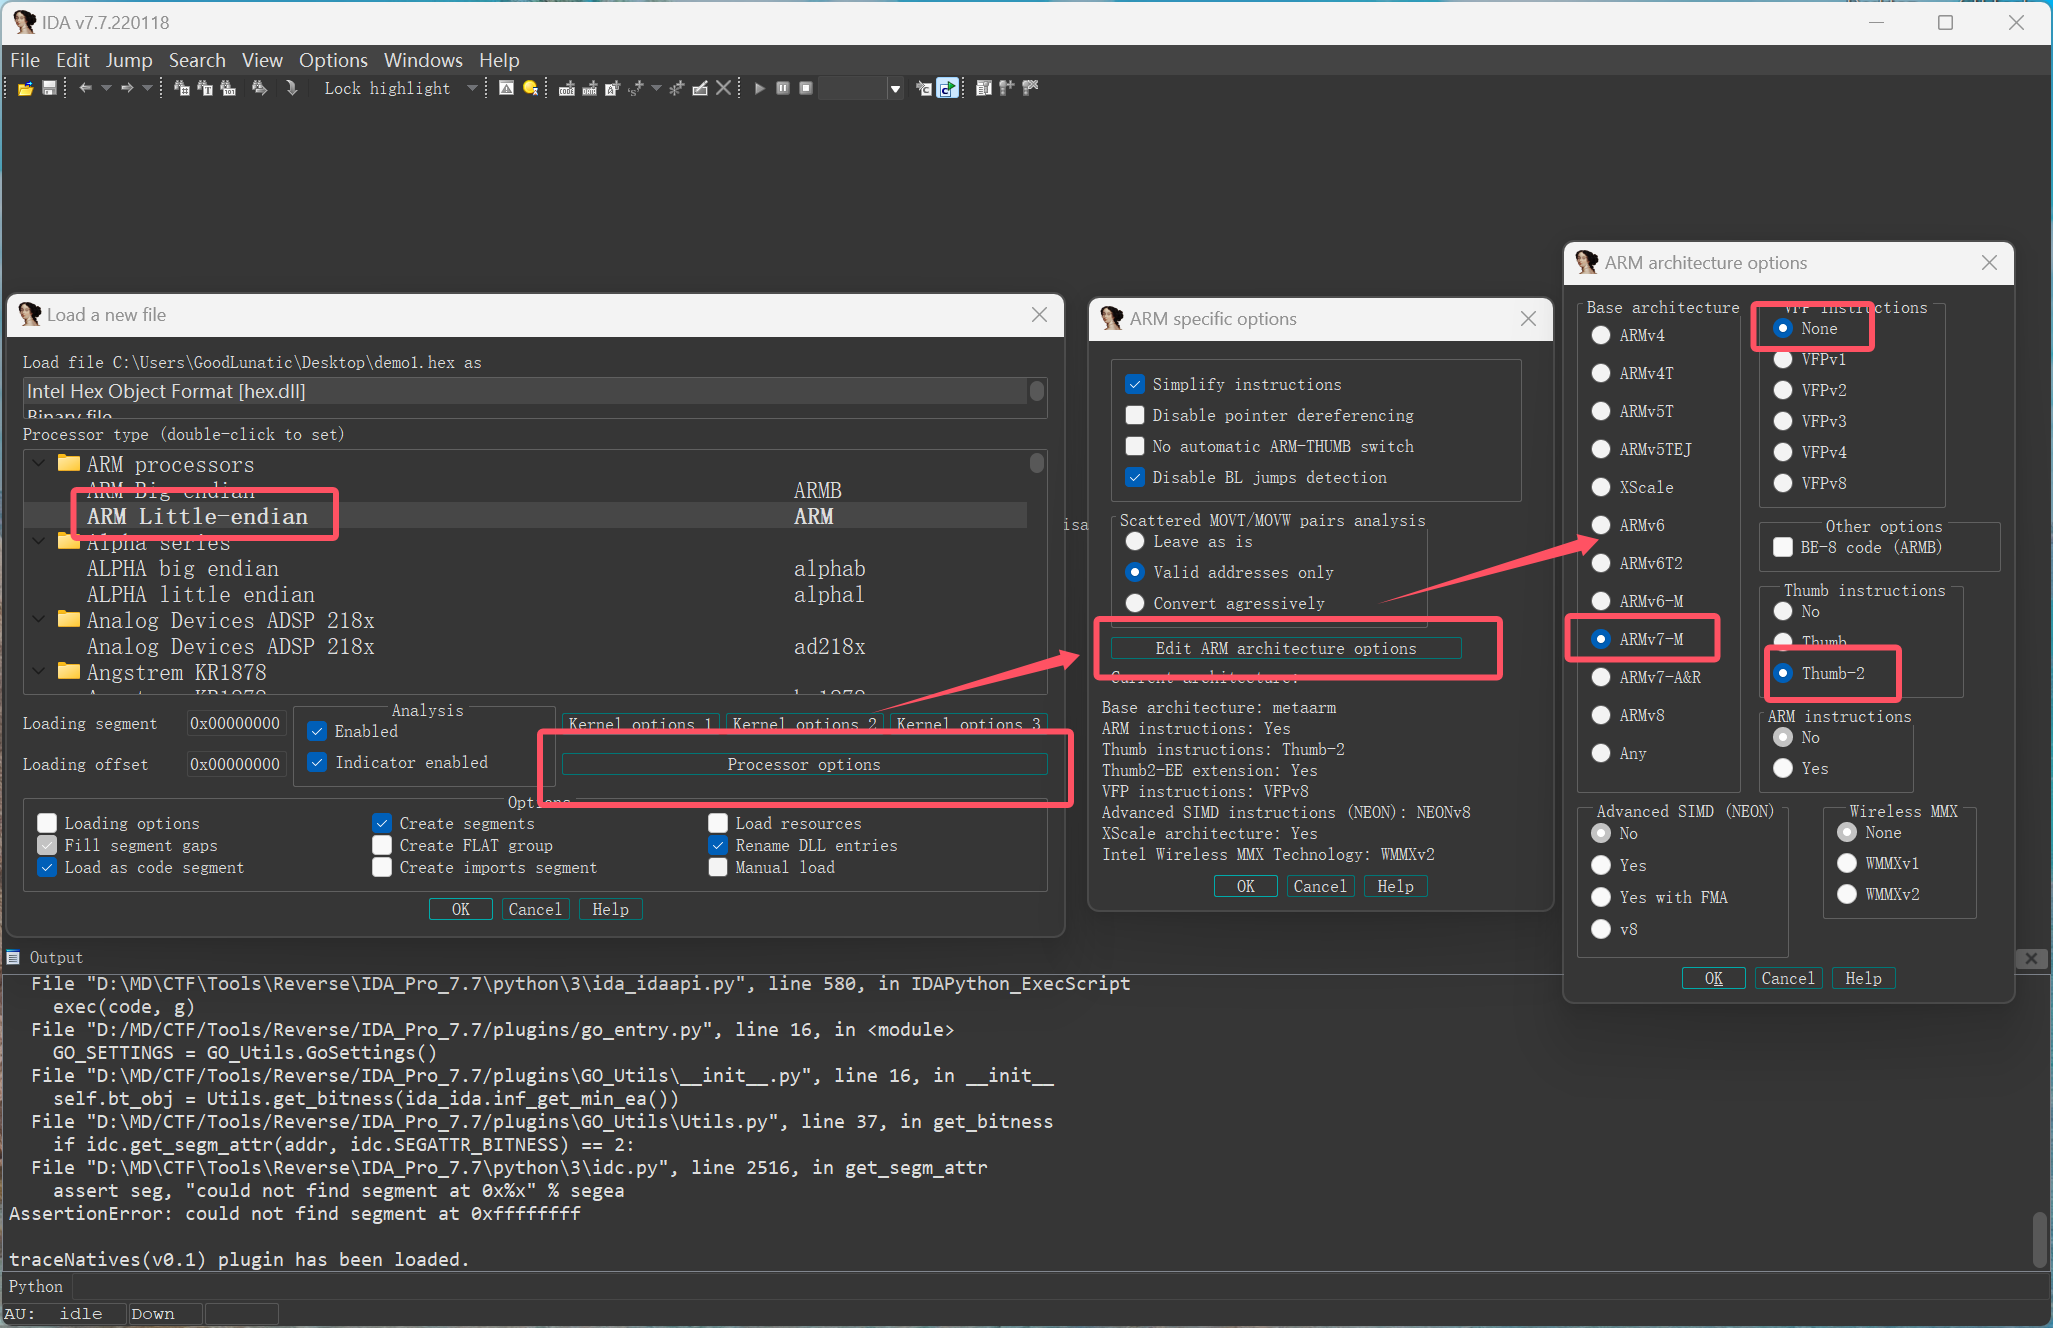Click the open file toolbar icon

(x=25, y=88)
